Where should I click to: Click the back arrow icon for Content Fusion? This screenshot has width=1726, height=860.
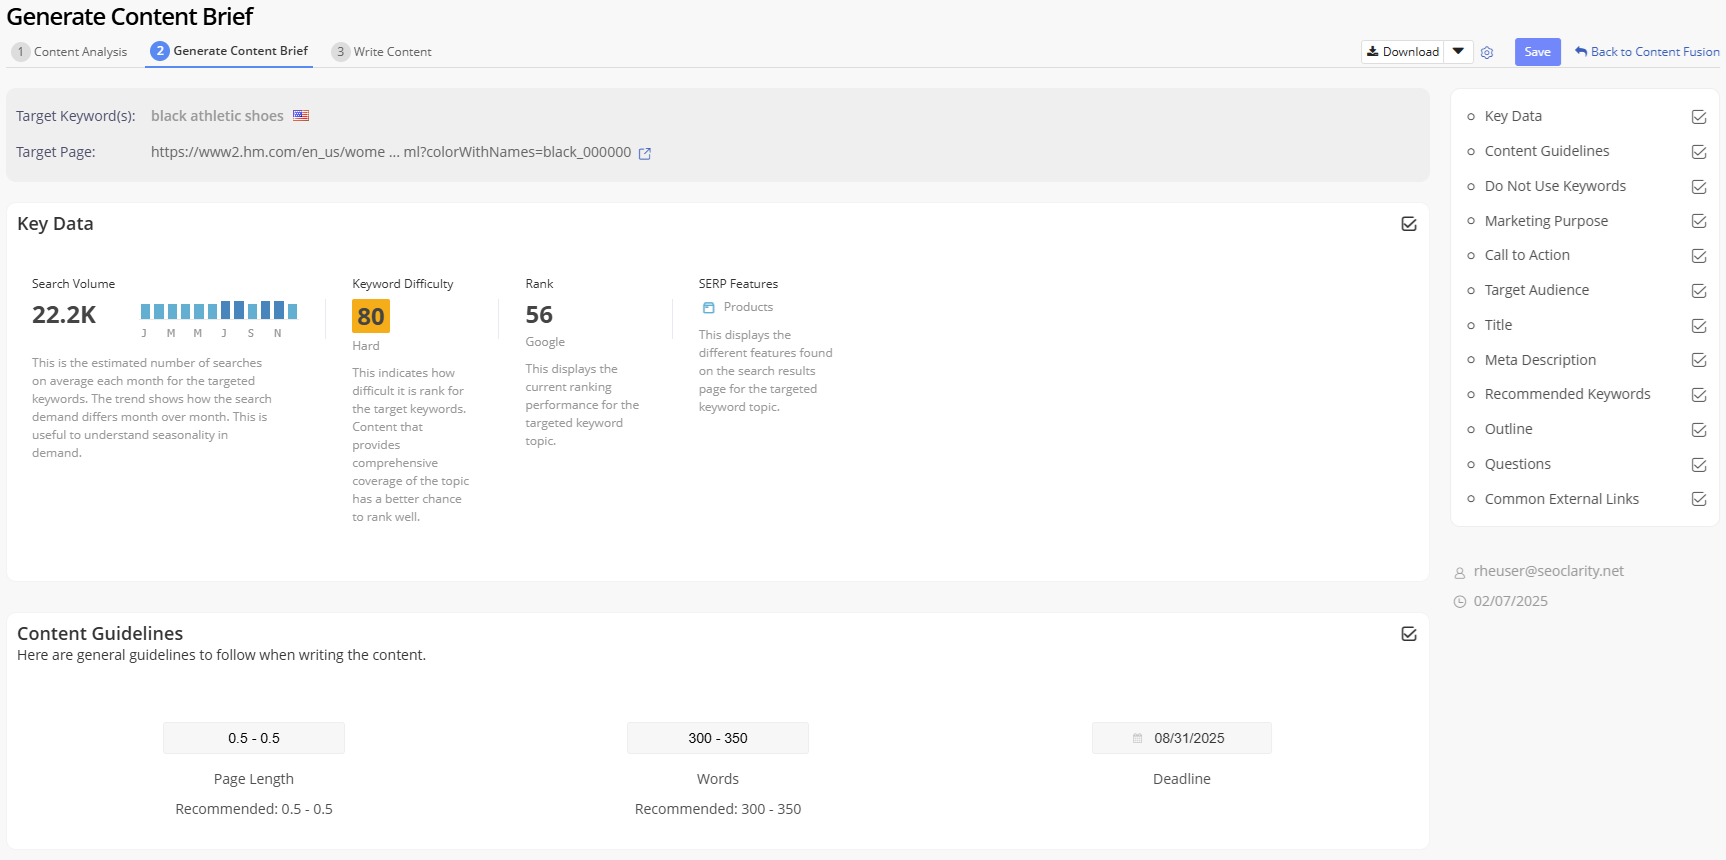pyautogui.click(x=1581, y=52)
